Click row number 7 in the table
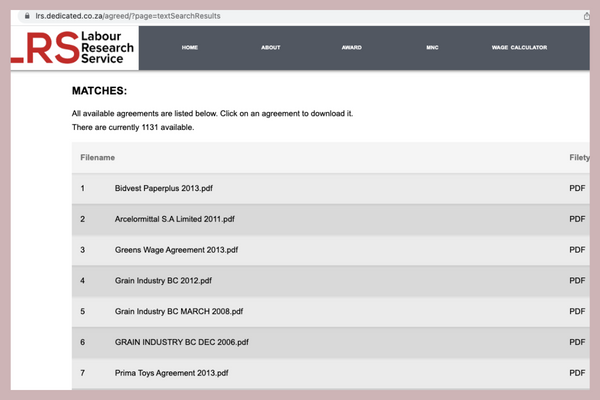The image size is (600, 400). pos(82,373)
